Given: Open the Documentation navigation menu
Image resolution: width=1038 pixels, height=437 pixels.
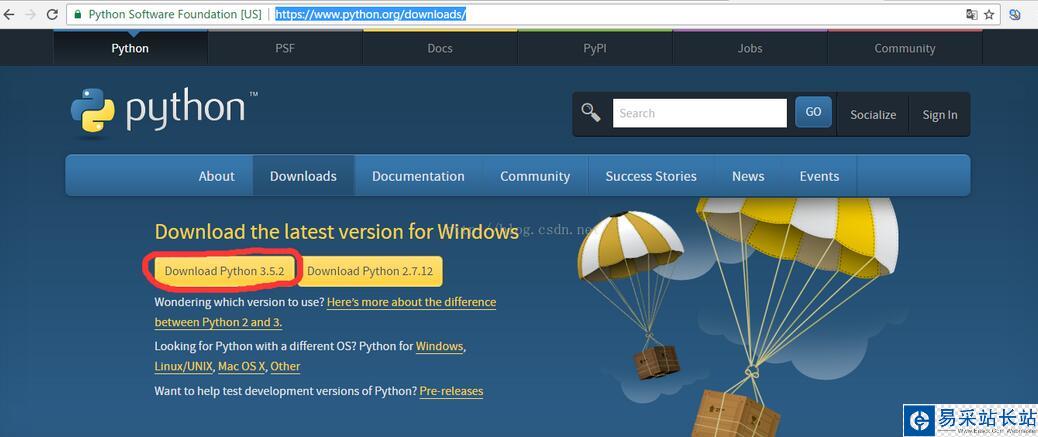Looking at the screenshot, I should (x=418, y=176).
